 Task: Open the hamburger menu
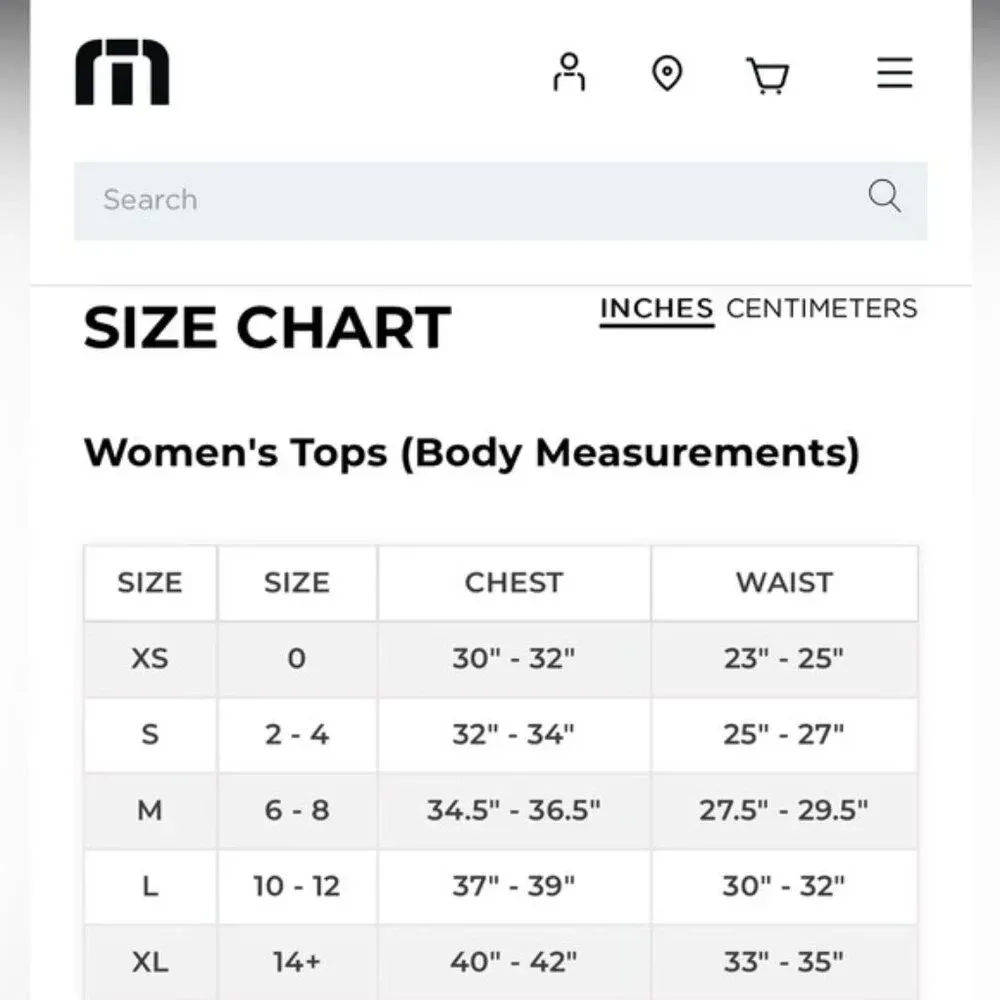click(x=894, y=73)
